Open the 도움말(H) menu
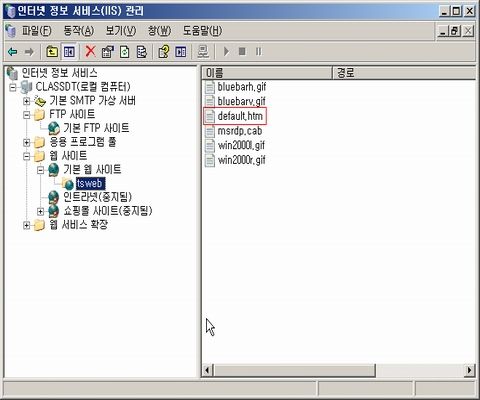Image resolution: width=480 pixels, height=400 pixels. 202,31
